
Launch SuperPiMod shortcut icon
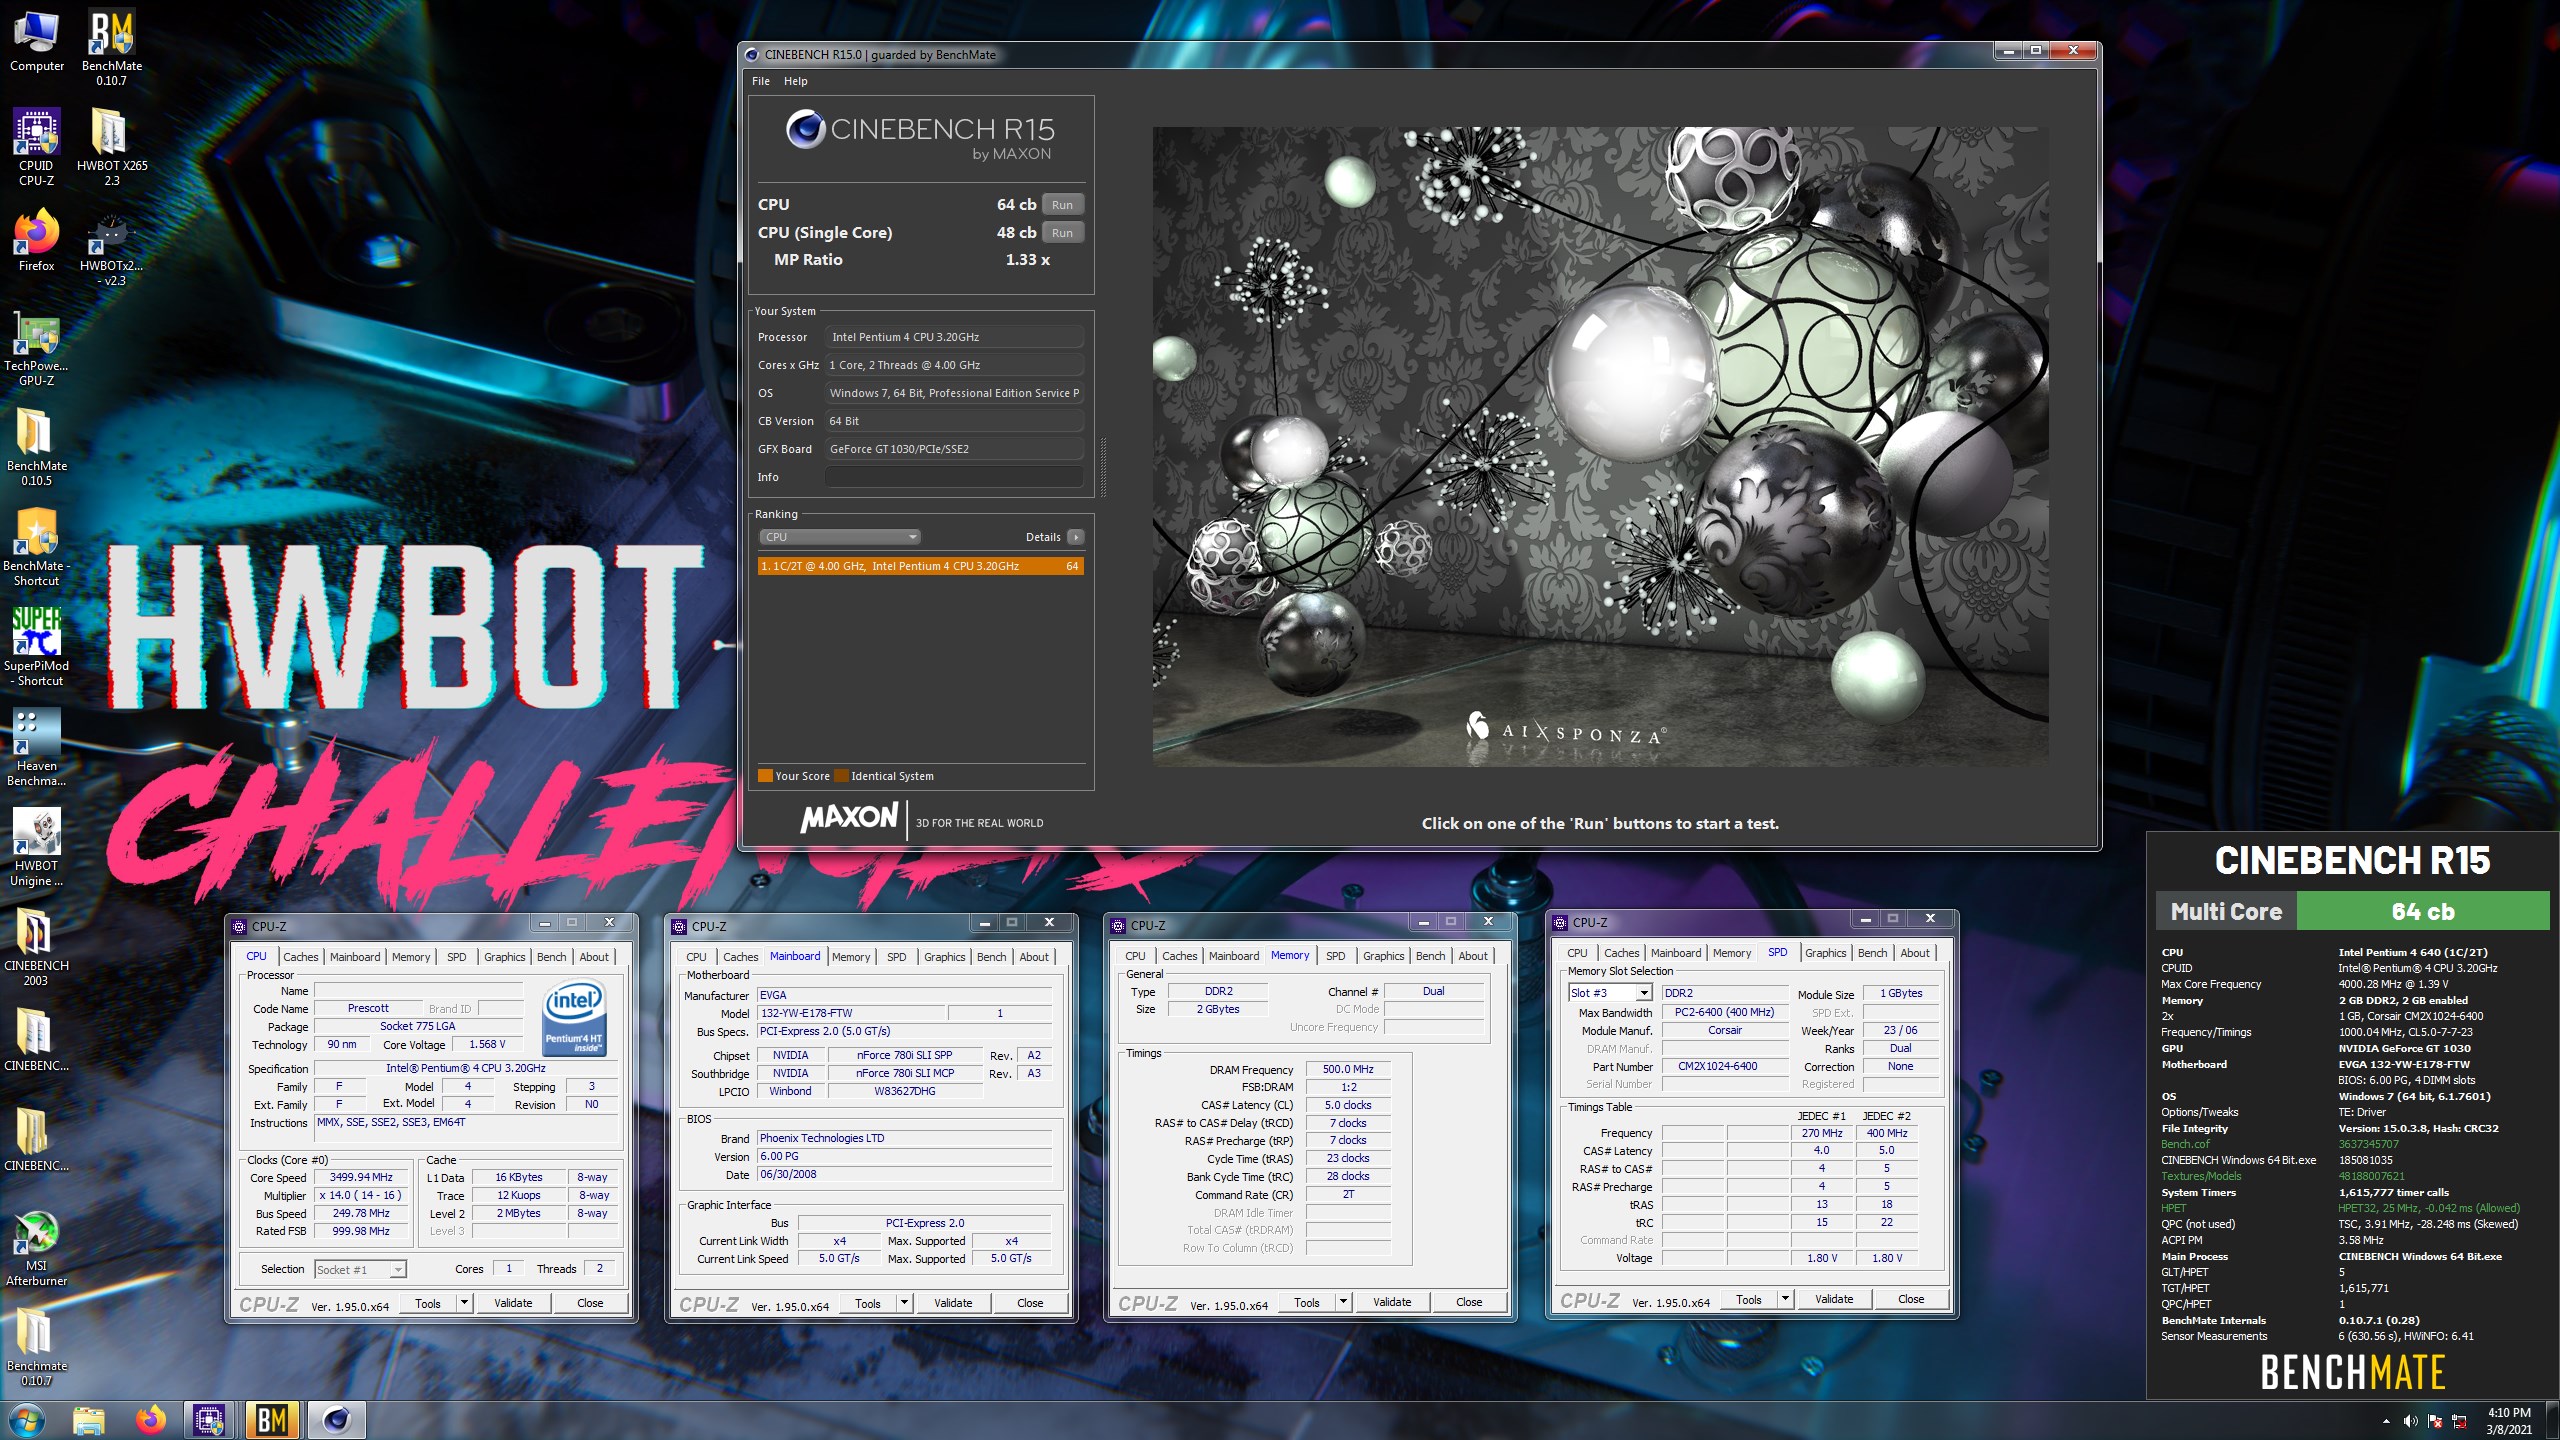click(x=37, y=647)
